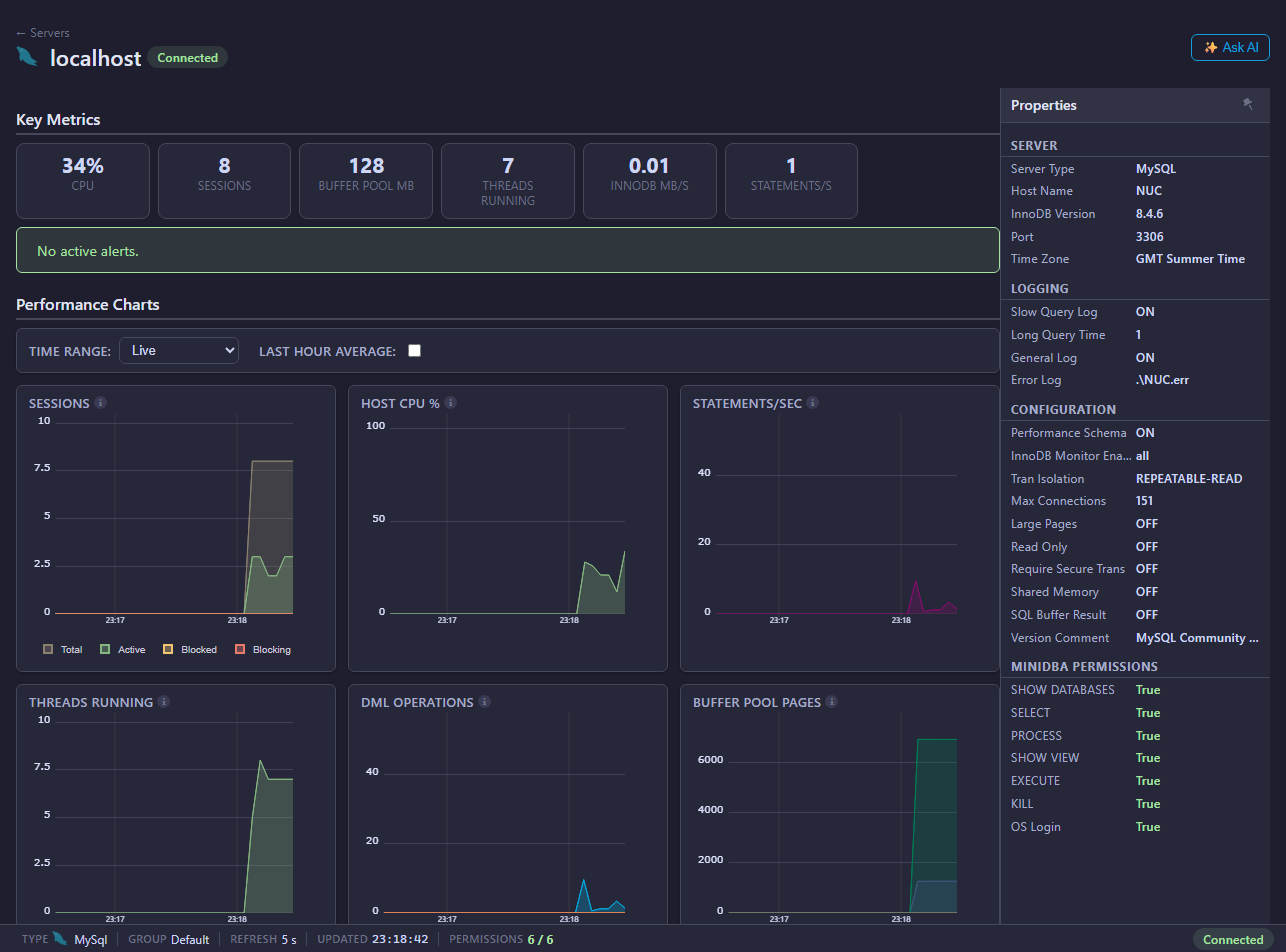Click the MySql dolphin icon in status bar
This screenshot has height=952, width=1286.
[60, 939]
